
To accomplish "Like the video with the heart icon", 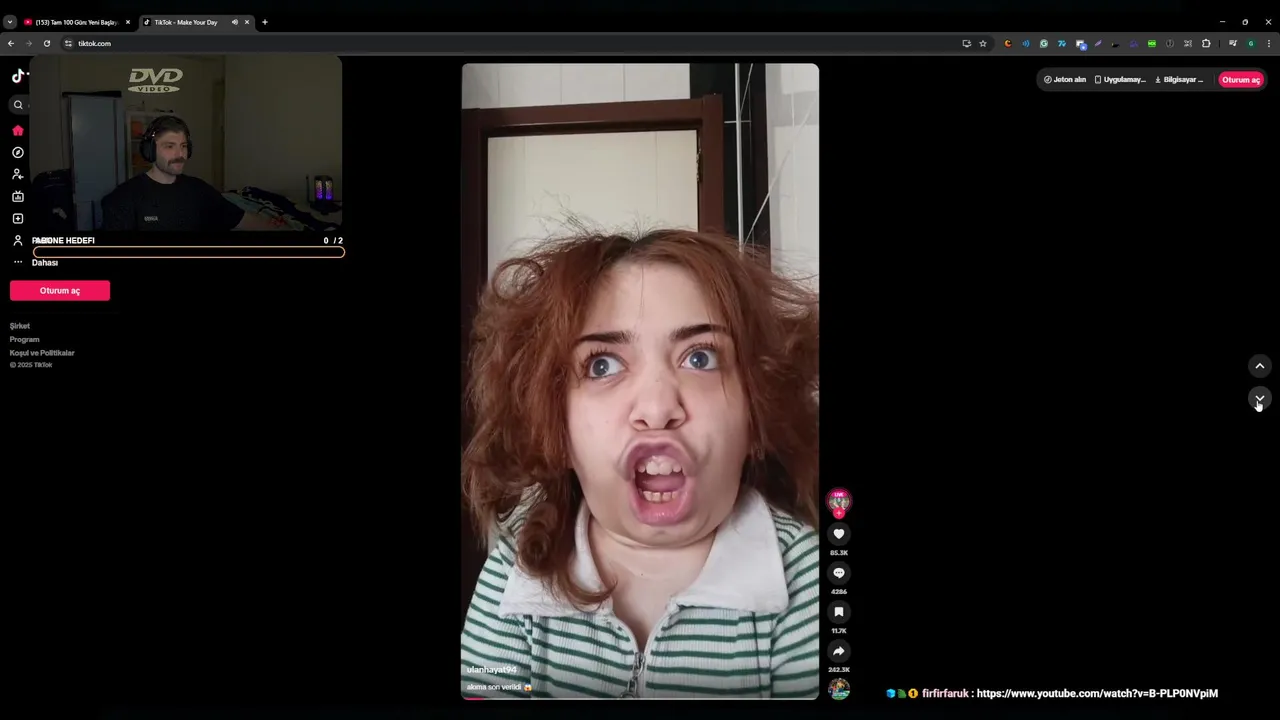I will pyautogui.click(x=839, y=534).
